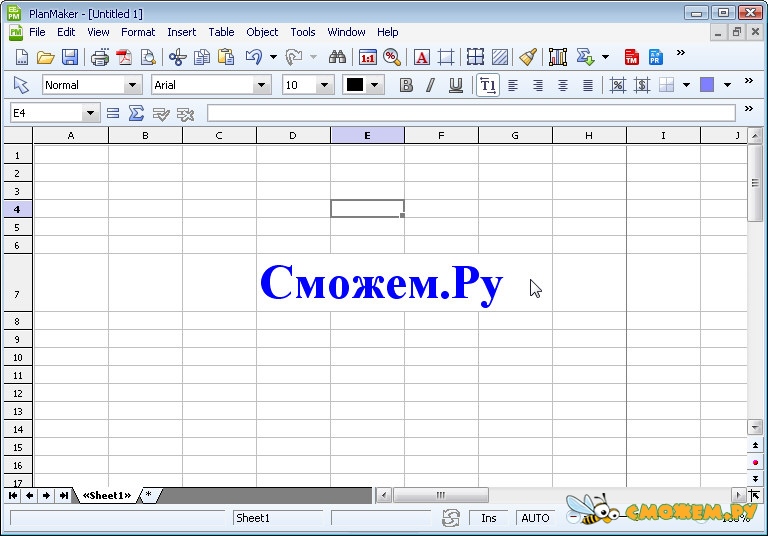Image resolution: width=768 pixels, height=536 pixels.
Task: Set actual size with the 1:1 zoom icon
Action: pos(367,57)
